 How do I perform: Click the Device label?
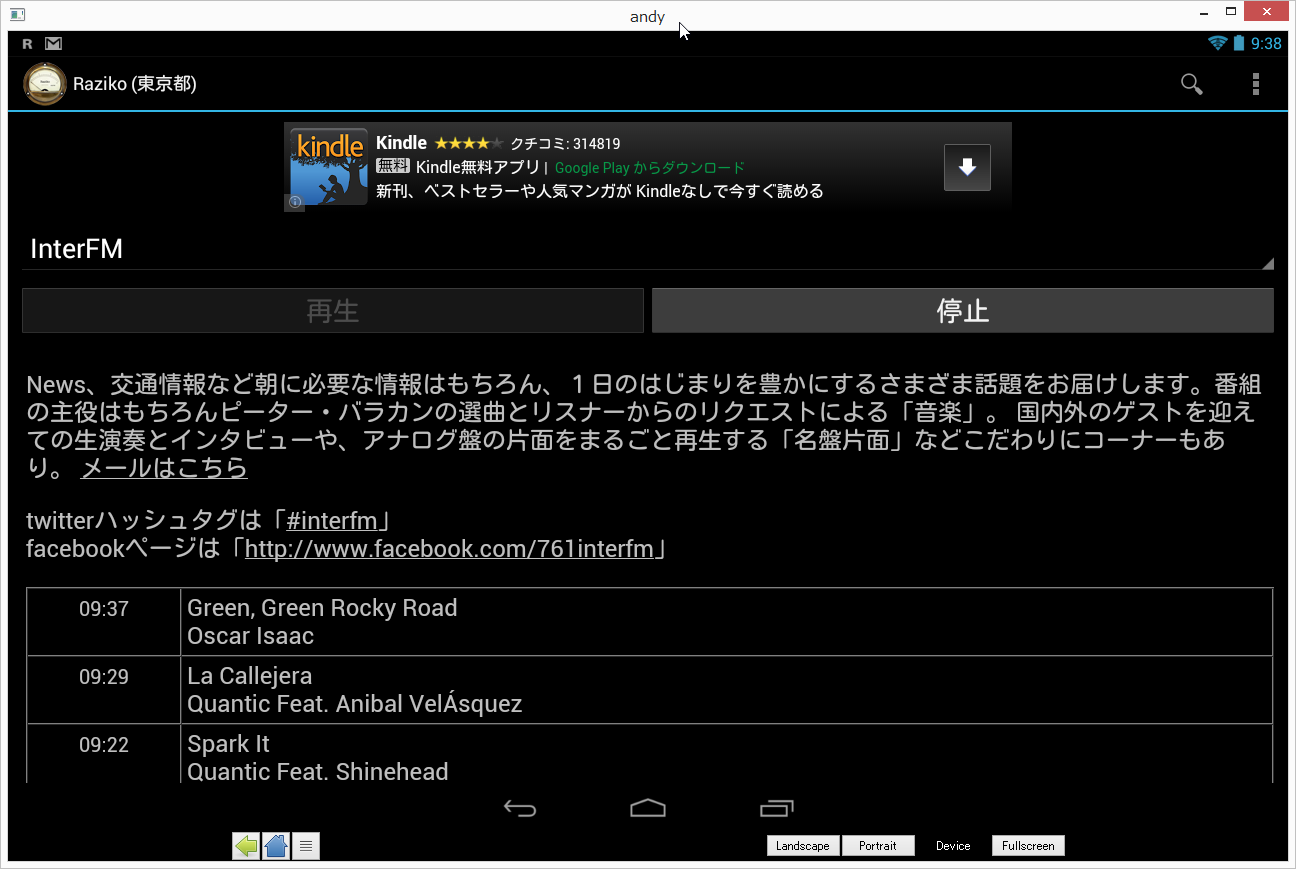[x=953, y=846]
